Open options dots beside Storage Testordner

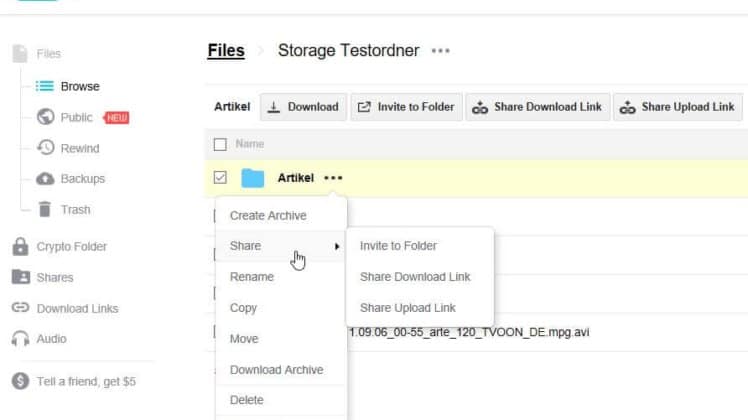(x=440, y=51)
